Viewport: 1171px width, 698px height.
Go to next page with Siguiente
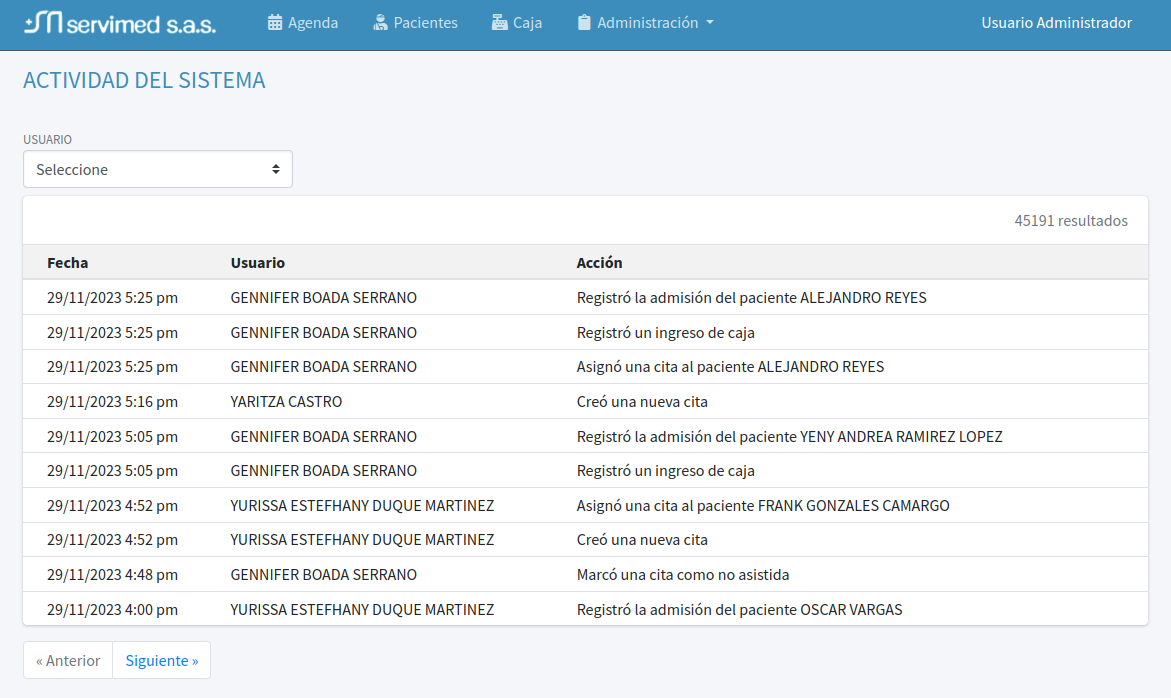click(161, 661)
